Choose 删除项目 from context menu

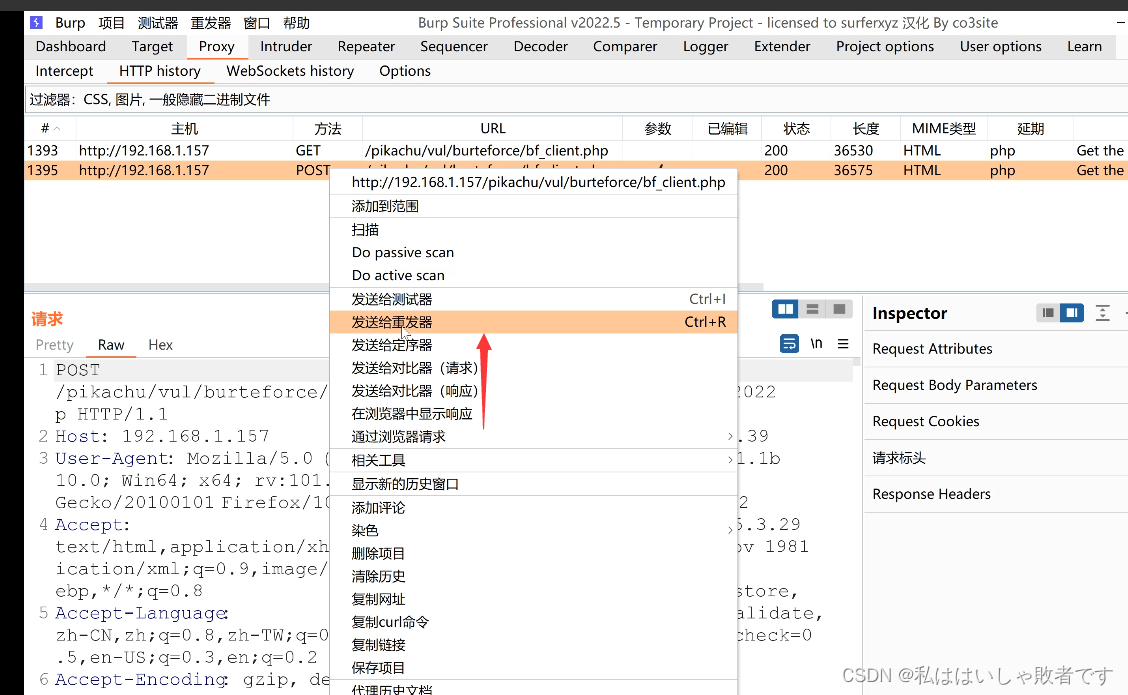(x=533, y=553)
